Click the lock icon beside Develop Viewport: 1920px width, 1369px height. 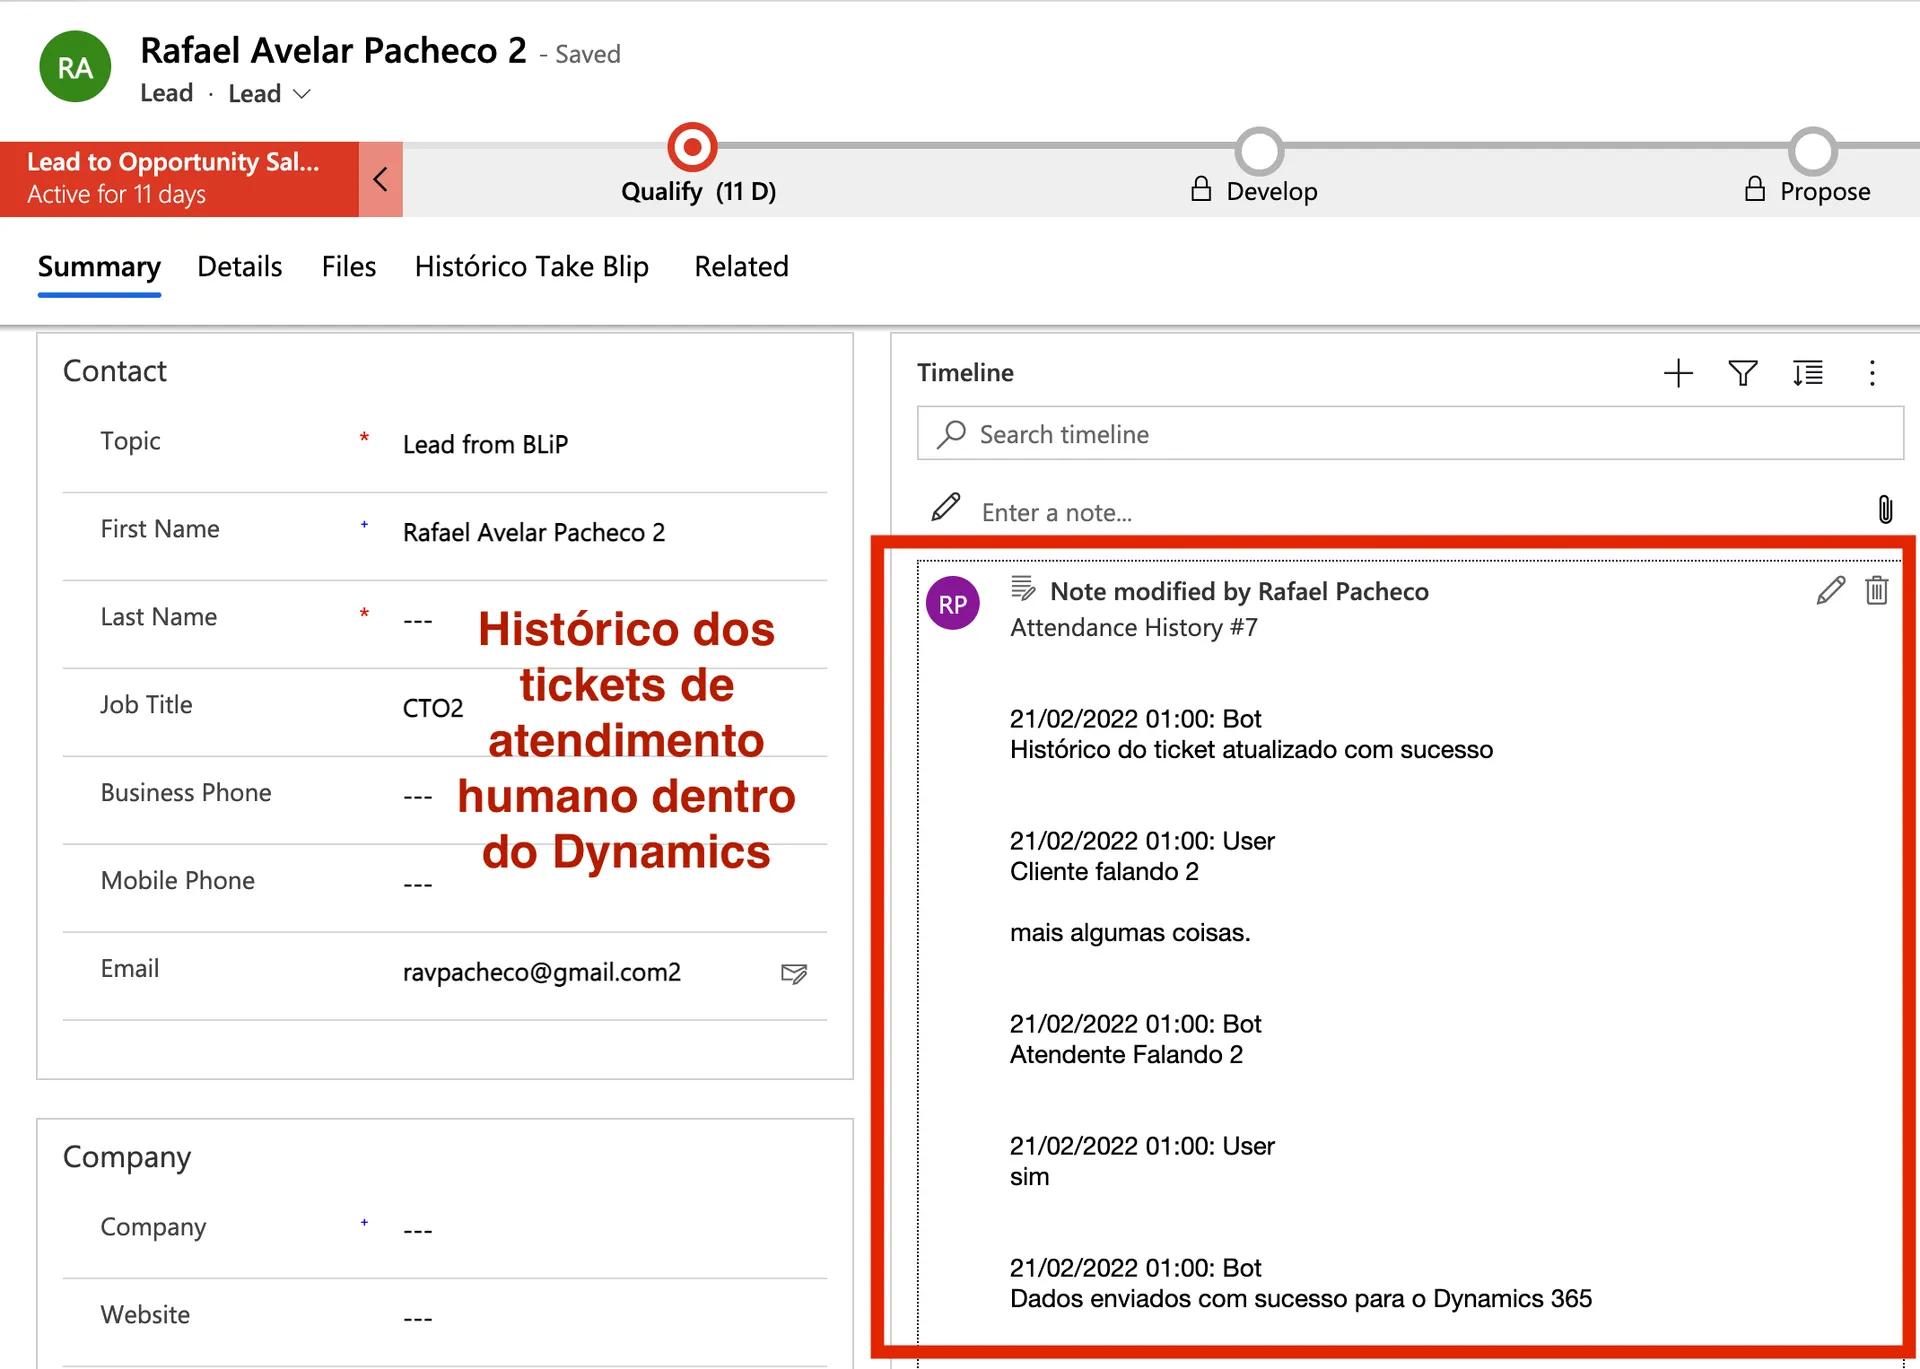[x=1201, y=189]
